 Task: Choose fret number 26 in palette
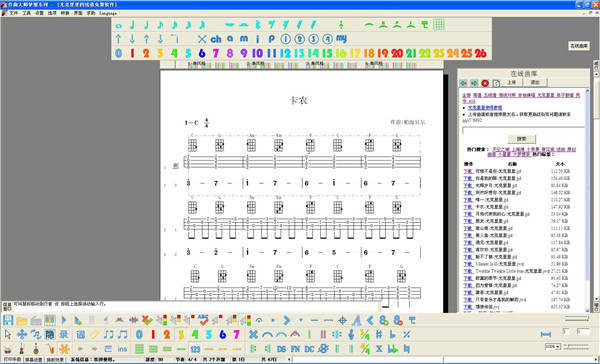(481, 53)
